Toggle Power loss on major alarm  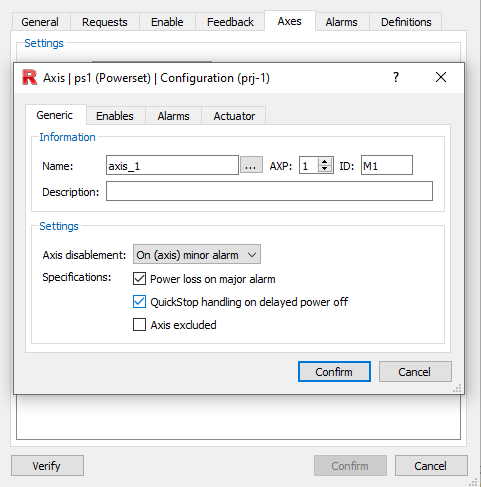(139, 279)
